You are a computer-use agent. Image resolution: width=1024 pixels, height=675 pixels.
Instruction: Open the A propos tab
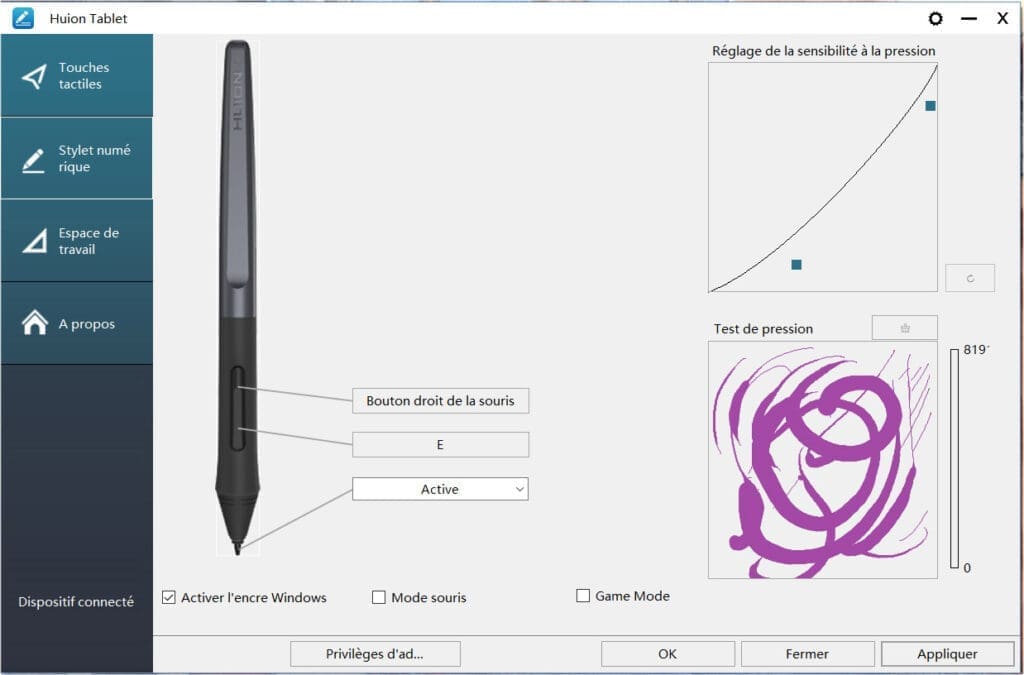[x=77, y=324]
